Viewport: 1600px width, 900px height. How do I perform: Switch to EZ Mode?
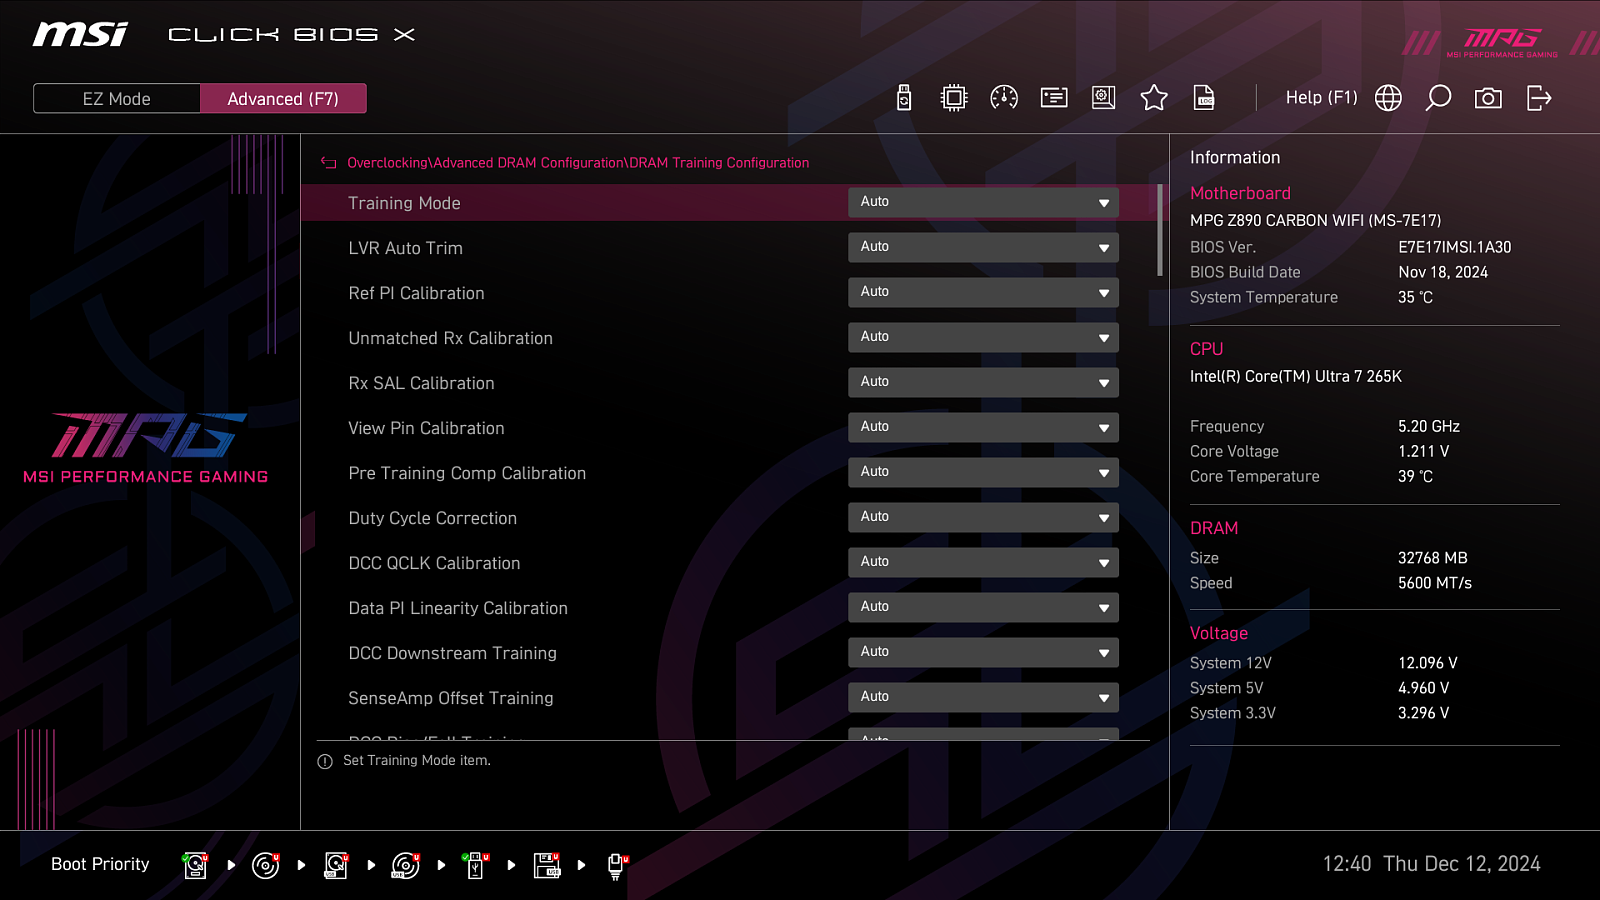(117, 99)
